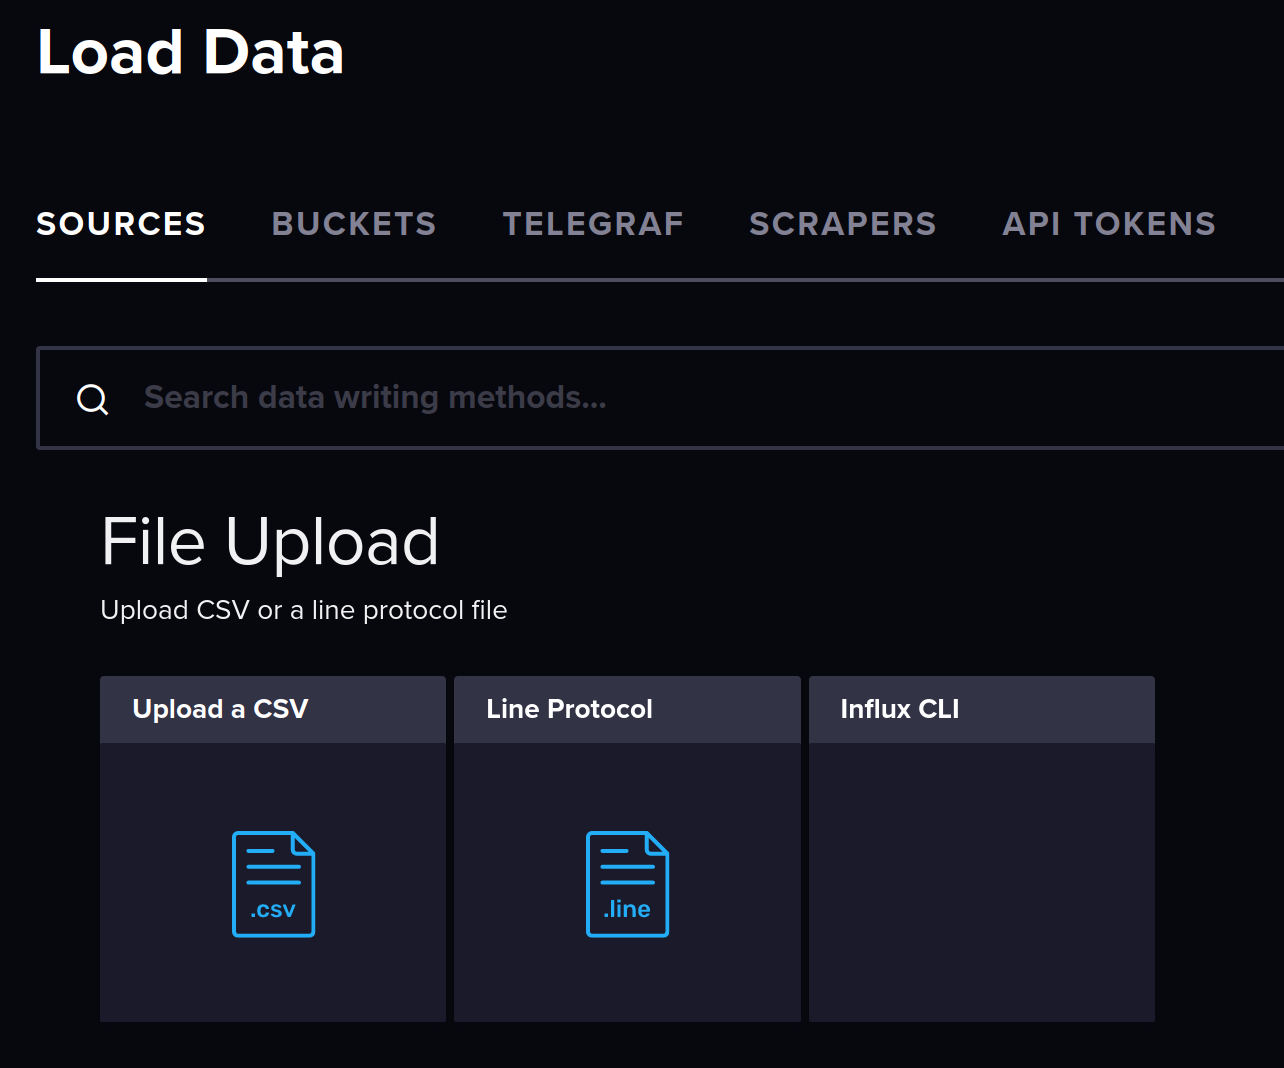Click the .line file icon
This screenshot has height=1068, width=1284.
627,884
